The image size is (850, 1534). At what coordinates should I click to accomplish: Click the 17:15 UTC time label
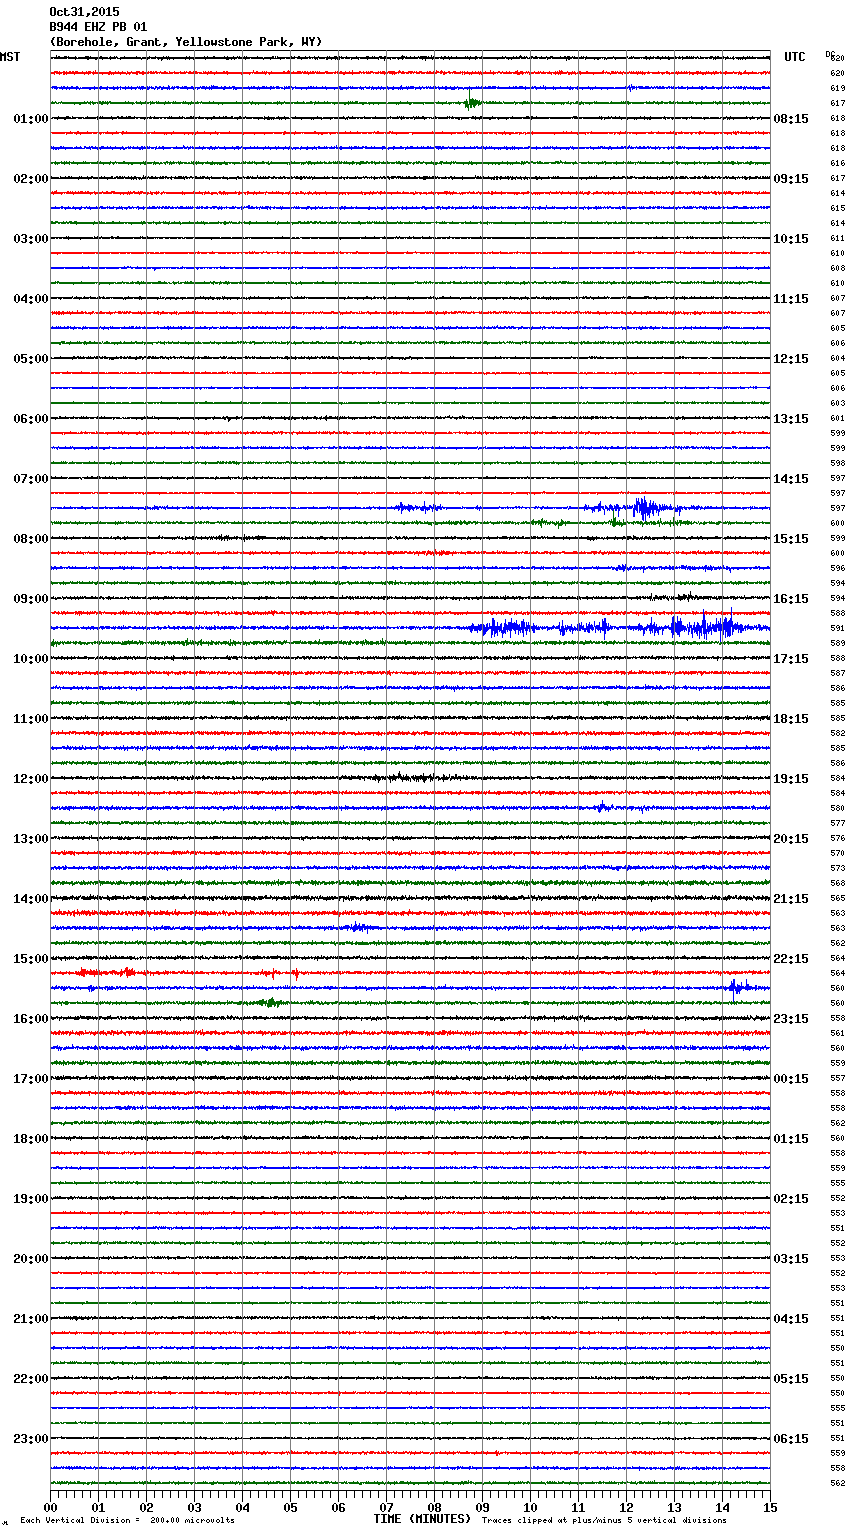(x=791, y=659)
